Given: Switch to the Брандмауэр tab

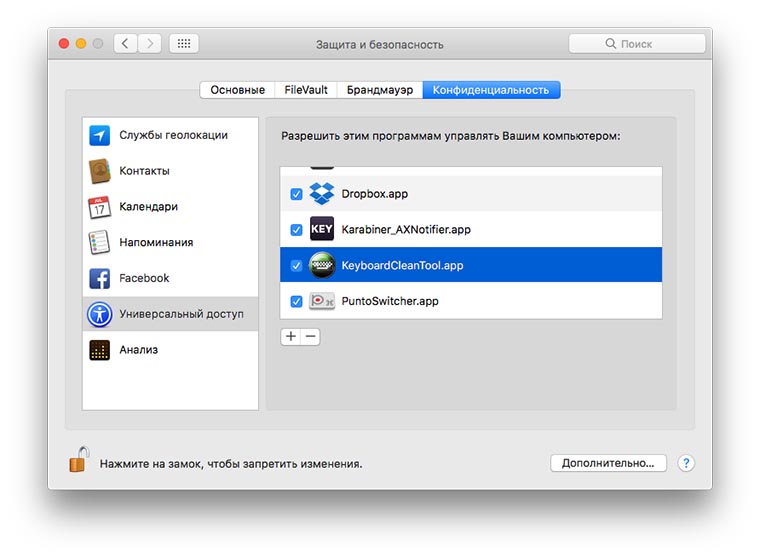Looking at the screenshot, I should [x=380, y=90].
